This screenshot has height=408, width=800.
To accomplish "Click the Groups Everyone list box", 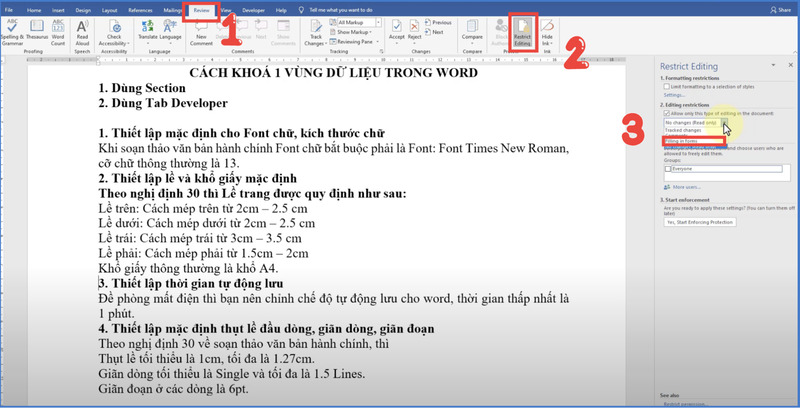I will 727,173.
